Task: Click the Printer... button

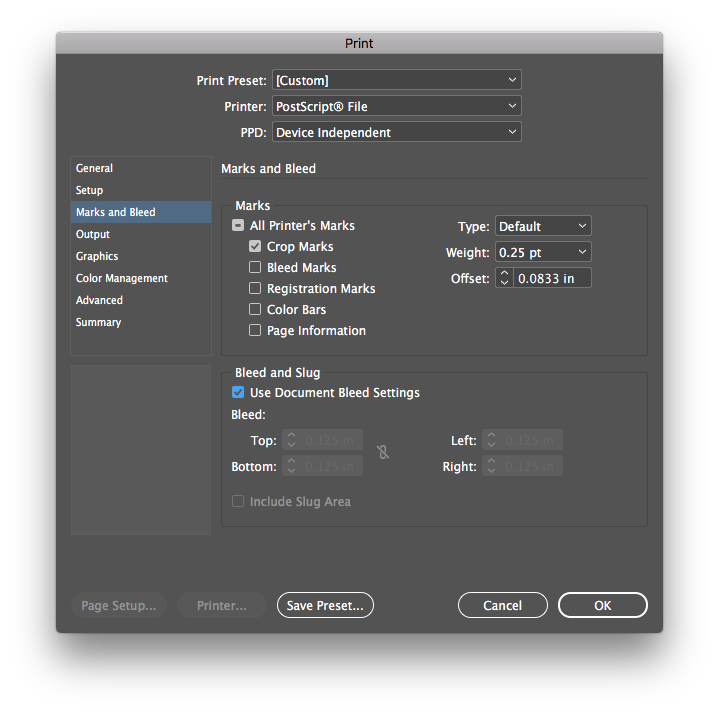Action: click(x=222, y=605)
